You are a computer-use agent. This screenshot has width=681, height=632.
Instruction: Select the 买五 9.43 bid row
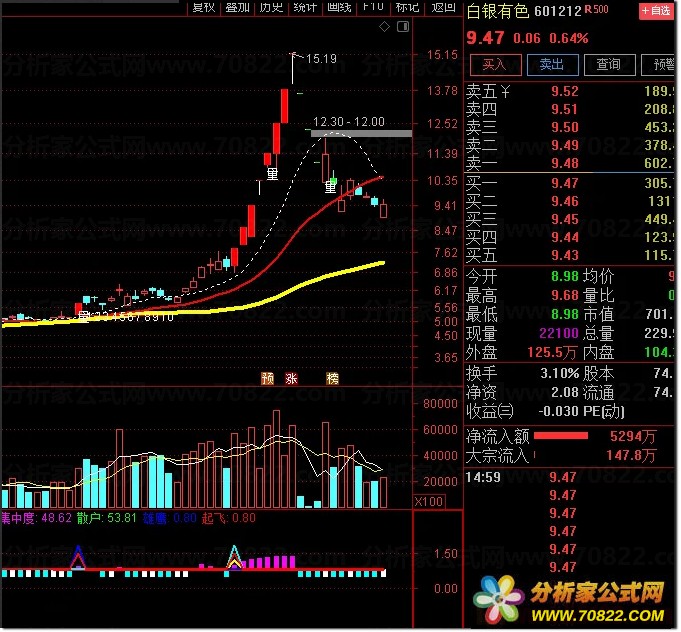(x=570, y=255)
